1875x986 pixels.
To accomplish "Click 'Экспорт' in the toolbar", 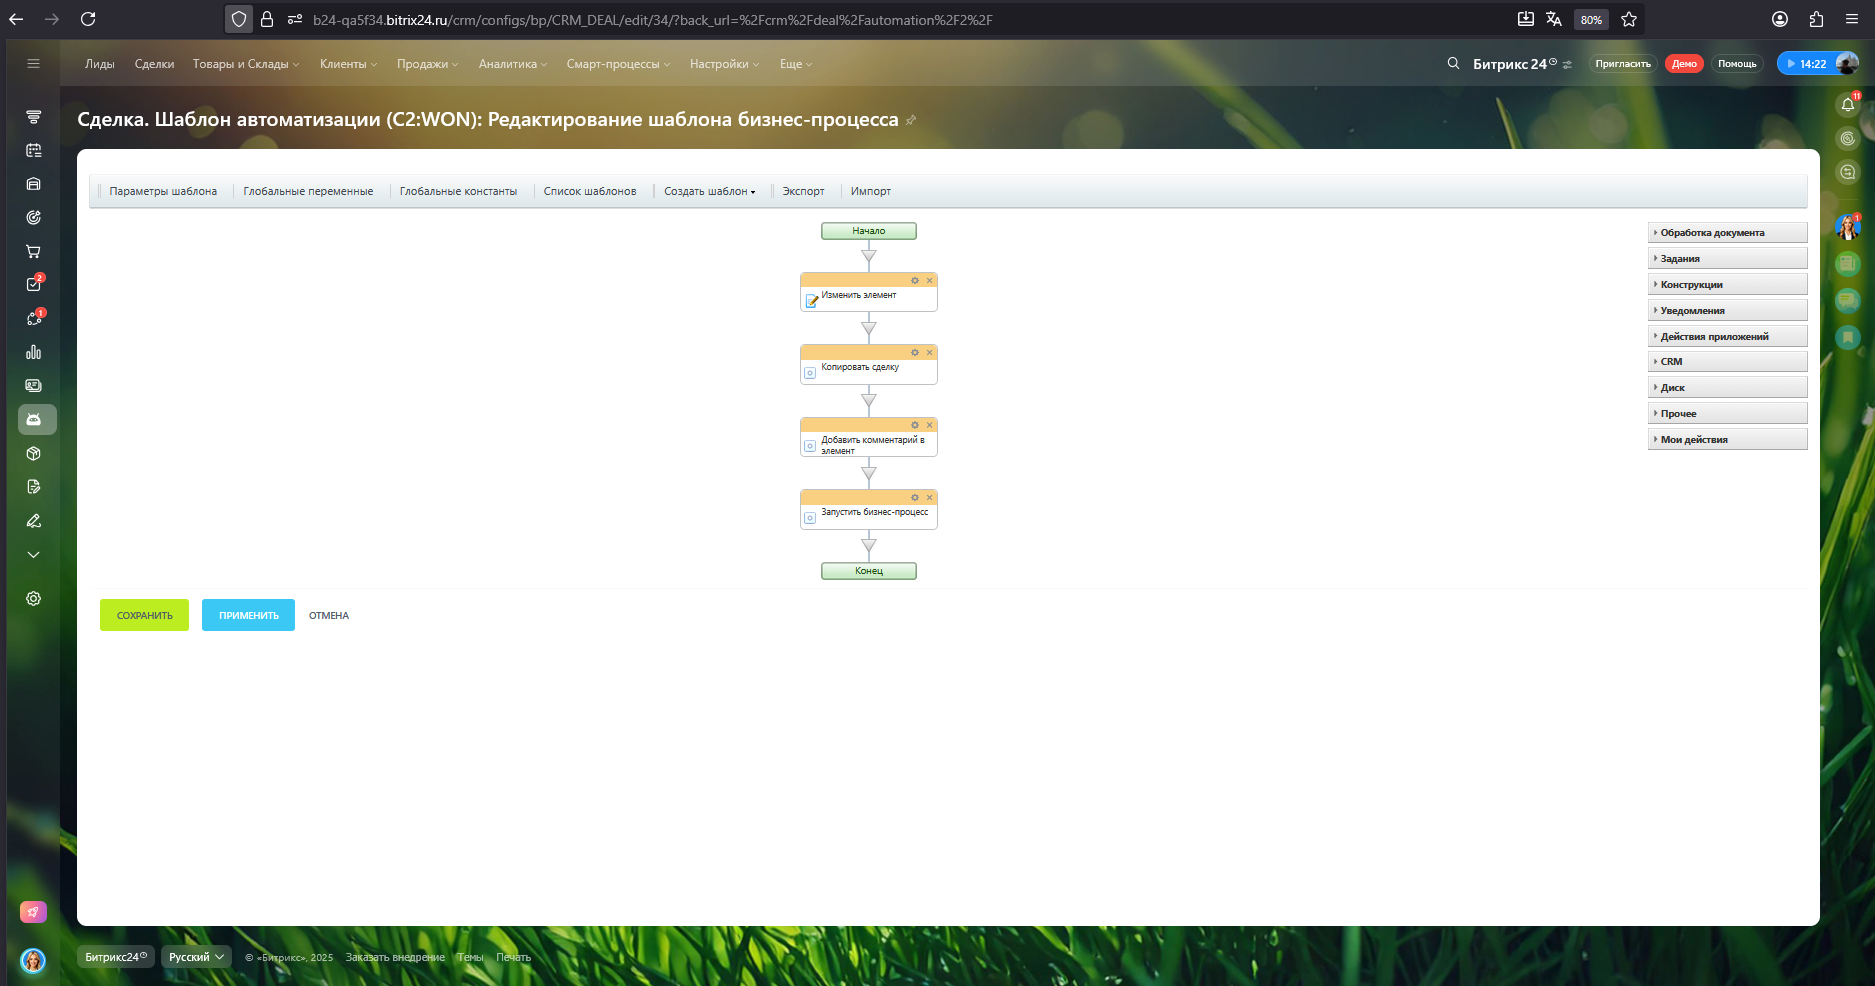I will coord(804,191).
